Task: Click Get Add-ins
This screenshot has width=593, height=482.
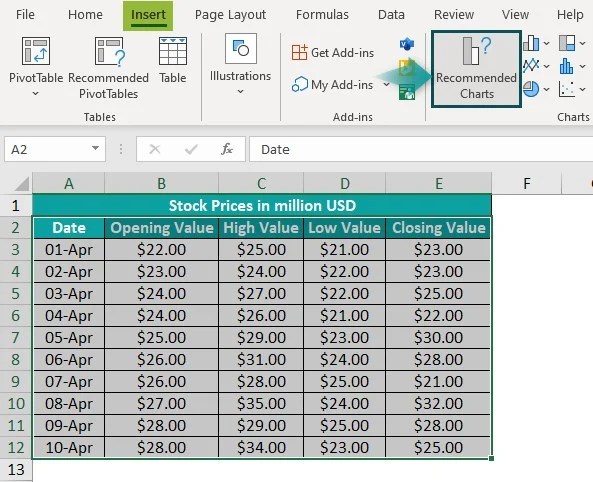Action: [333, 53]
